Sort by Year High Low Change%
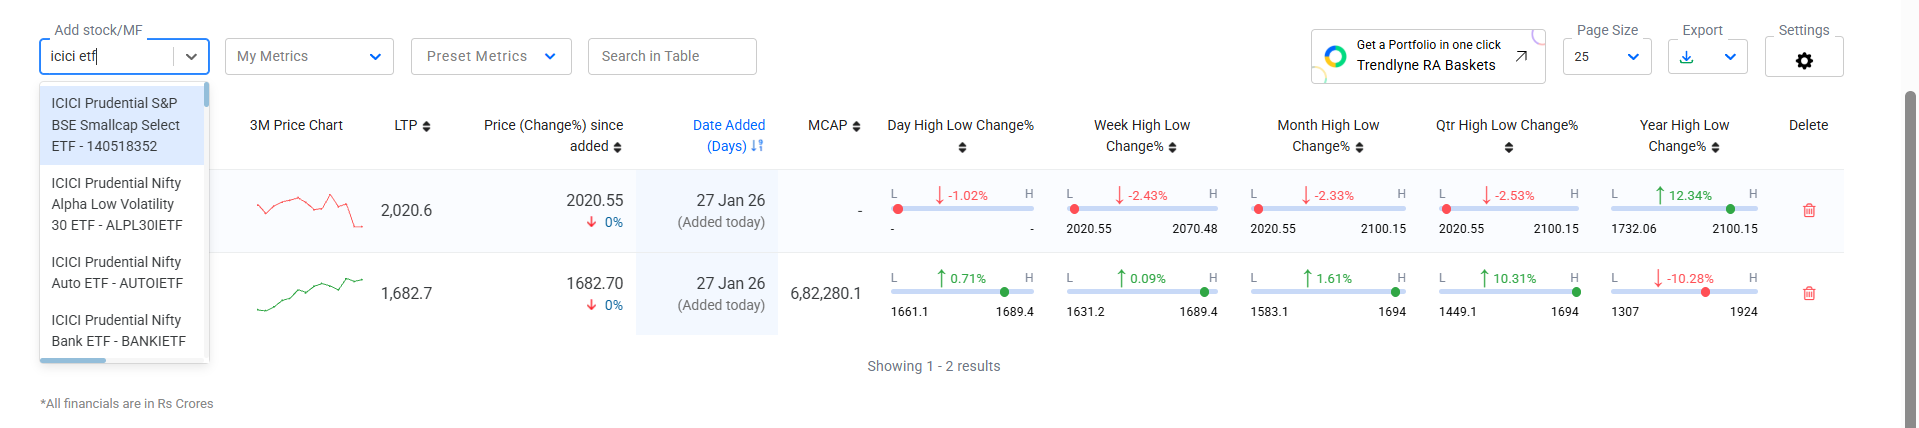 [x=1715, y=147]
